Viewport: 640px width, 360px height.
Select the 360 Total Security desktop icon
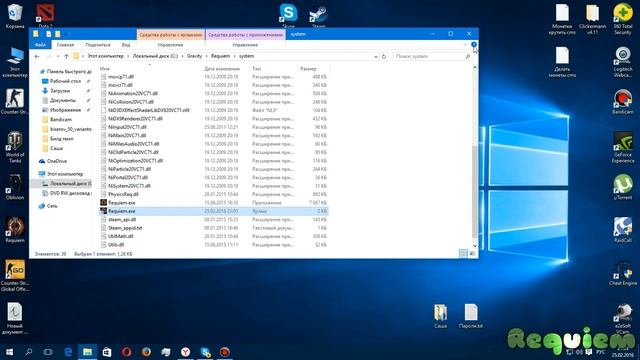tap(623, 18)
